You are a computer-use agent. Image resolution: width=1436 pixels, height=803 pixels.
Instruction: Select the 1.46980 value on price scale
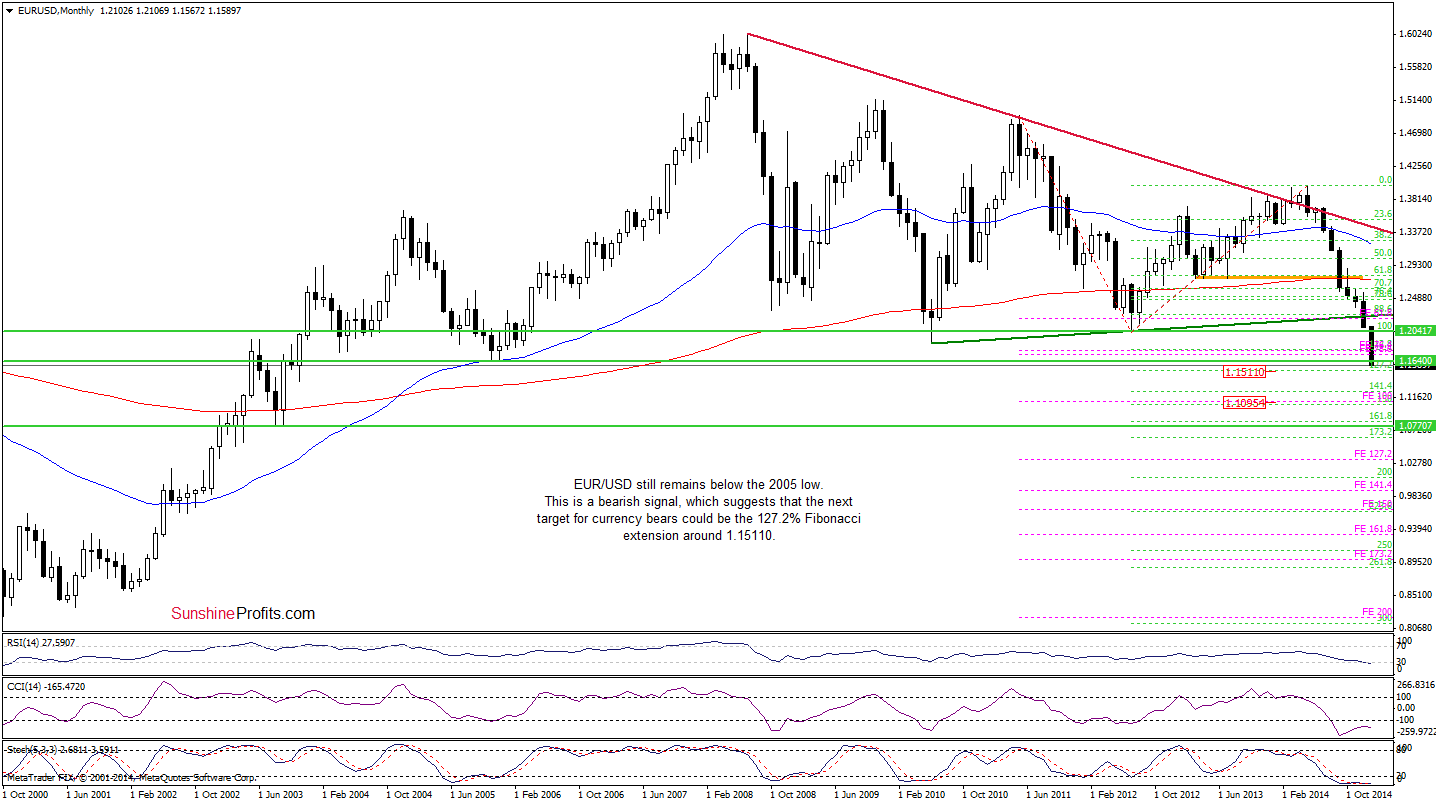tap(1415, 133)
